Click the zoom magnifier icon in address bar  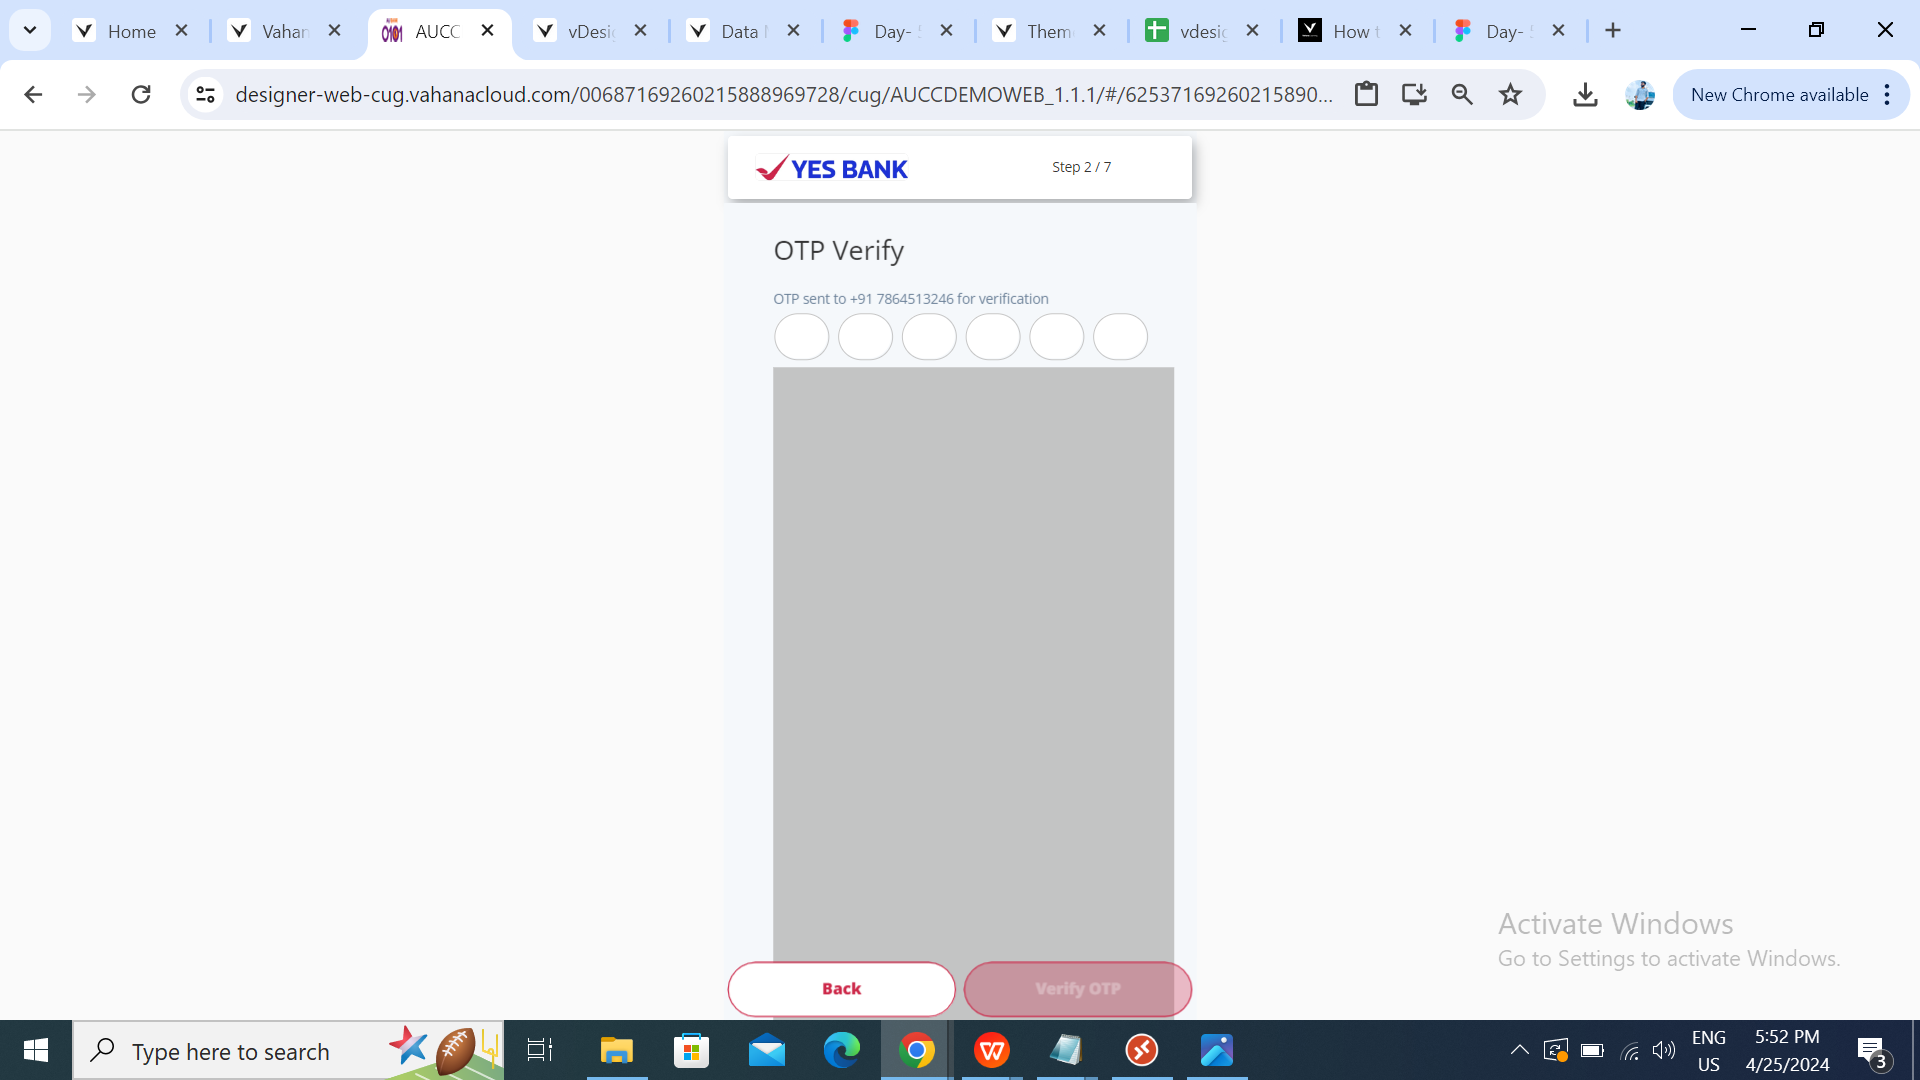click(1462, 95)
